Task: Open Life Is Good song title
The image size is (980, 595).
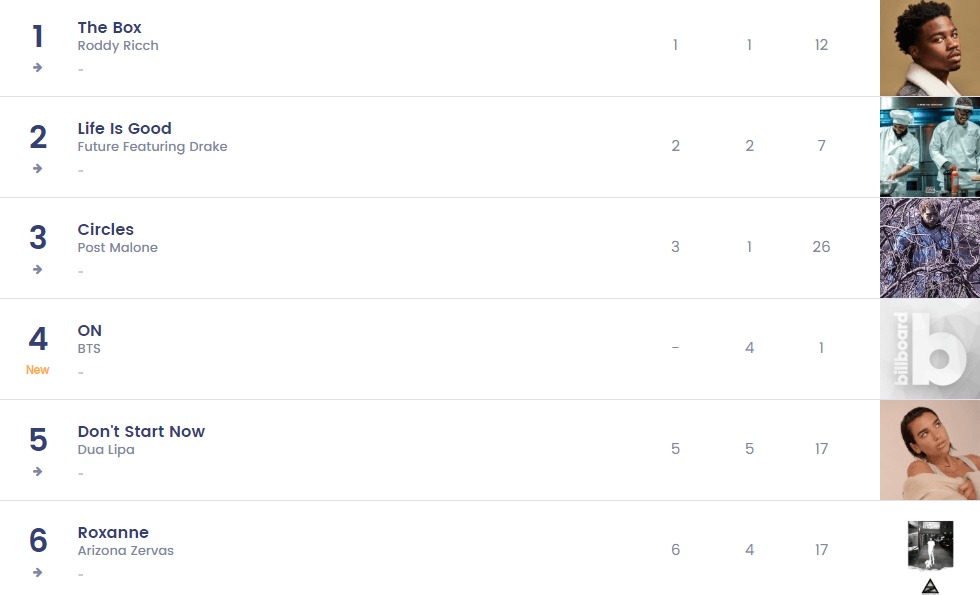Action: pos(125,128)
